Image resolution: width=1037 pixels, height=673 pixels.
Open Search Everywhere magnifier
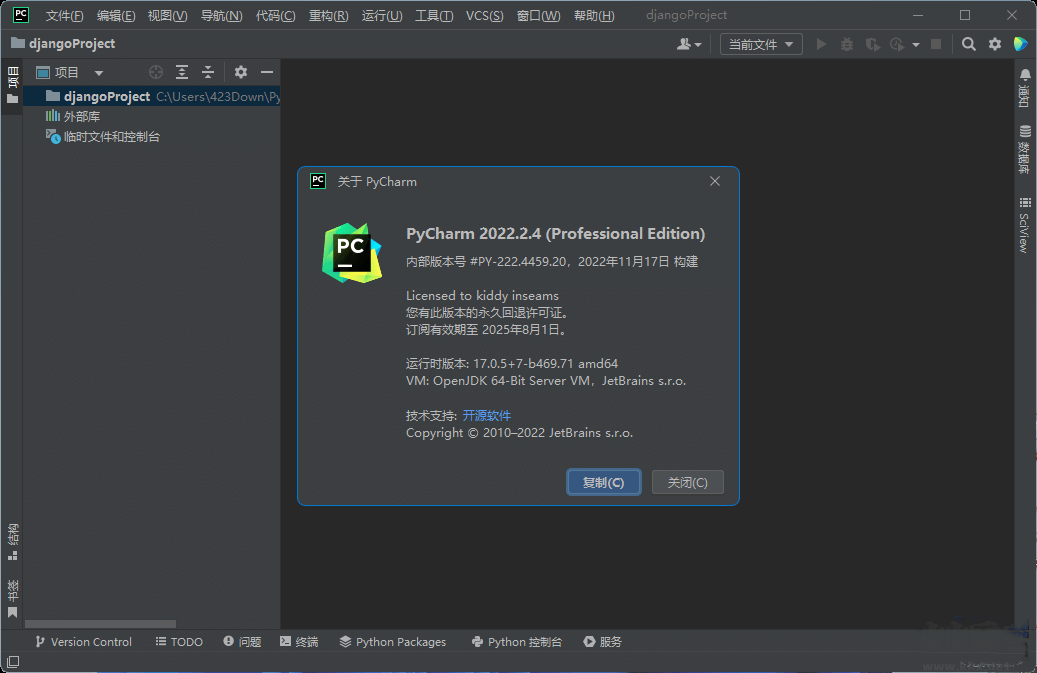tap(966, 43)
